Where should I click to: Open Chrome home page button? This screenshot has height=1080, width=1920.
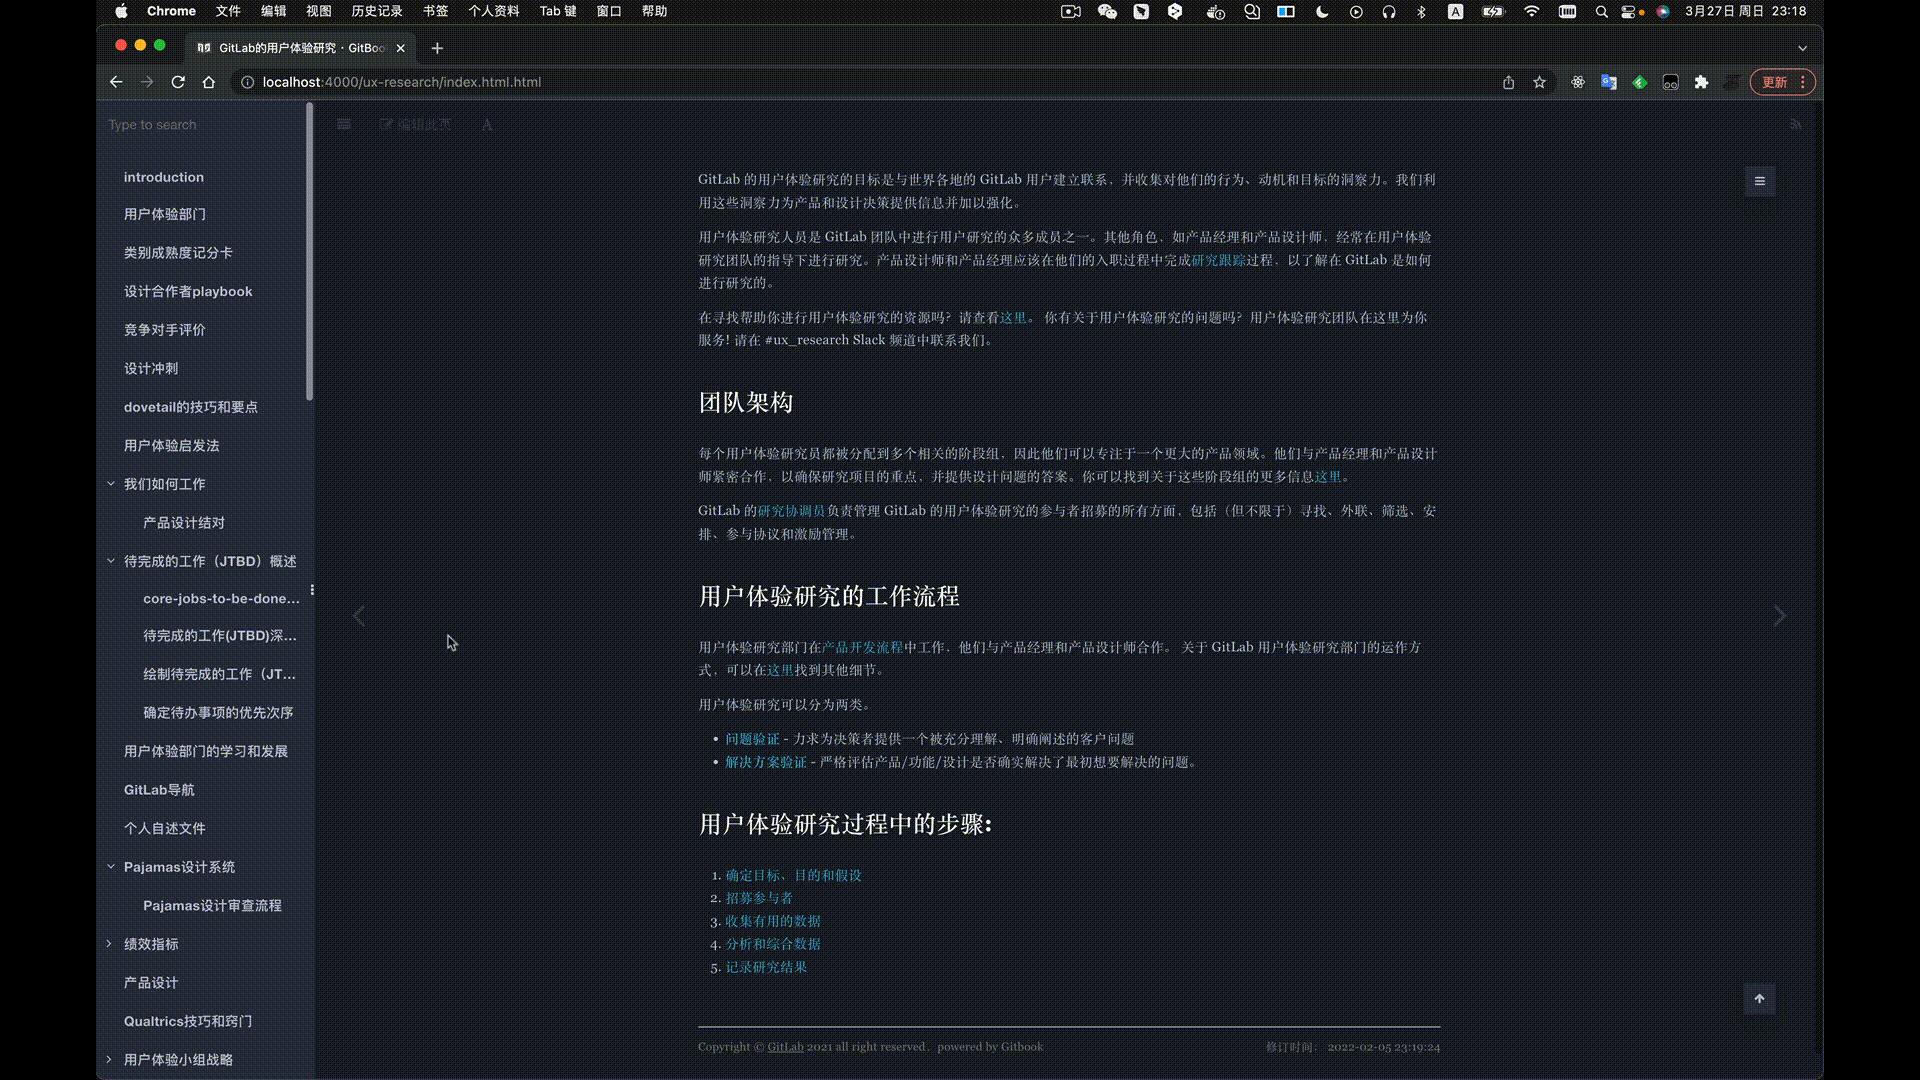(209, 82)
